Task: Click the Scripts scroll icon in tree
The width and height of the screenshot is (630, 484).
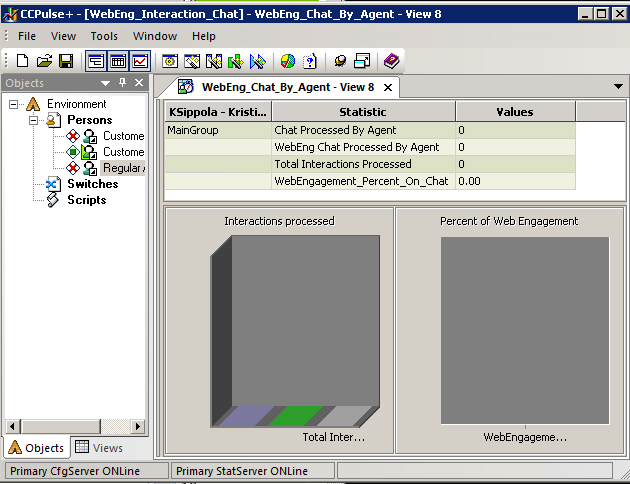Action: pos(52,200)
